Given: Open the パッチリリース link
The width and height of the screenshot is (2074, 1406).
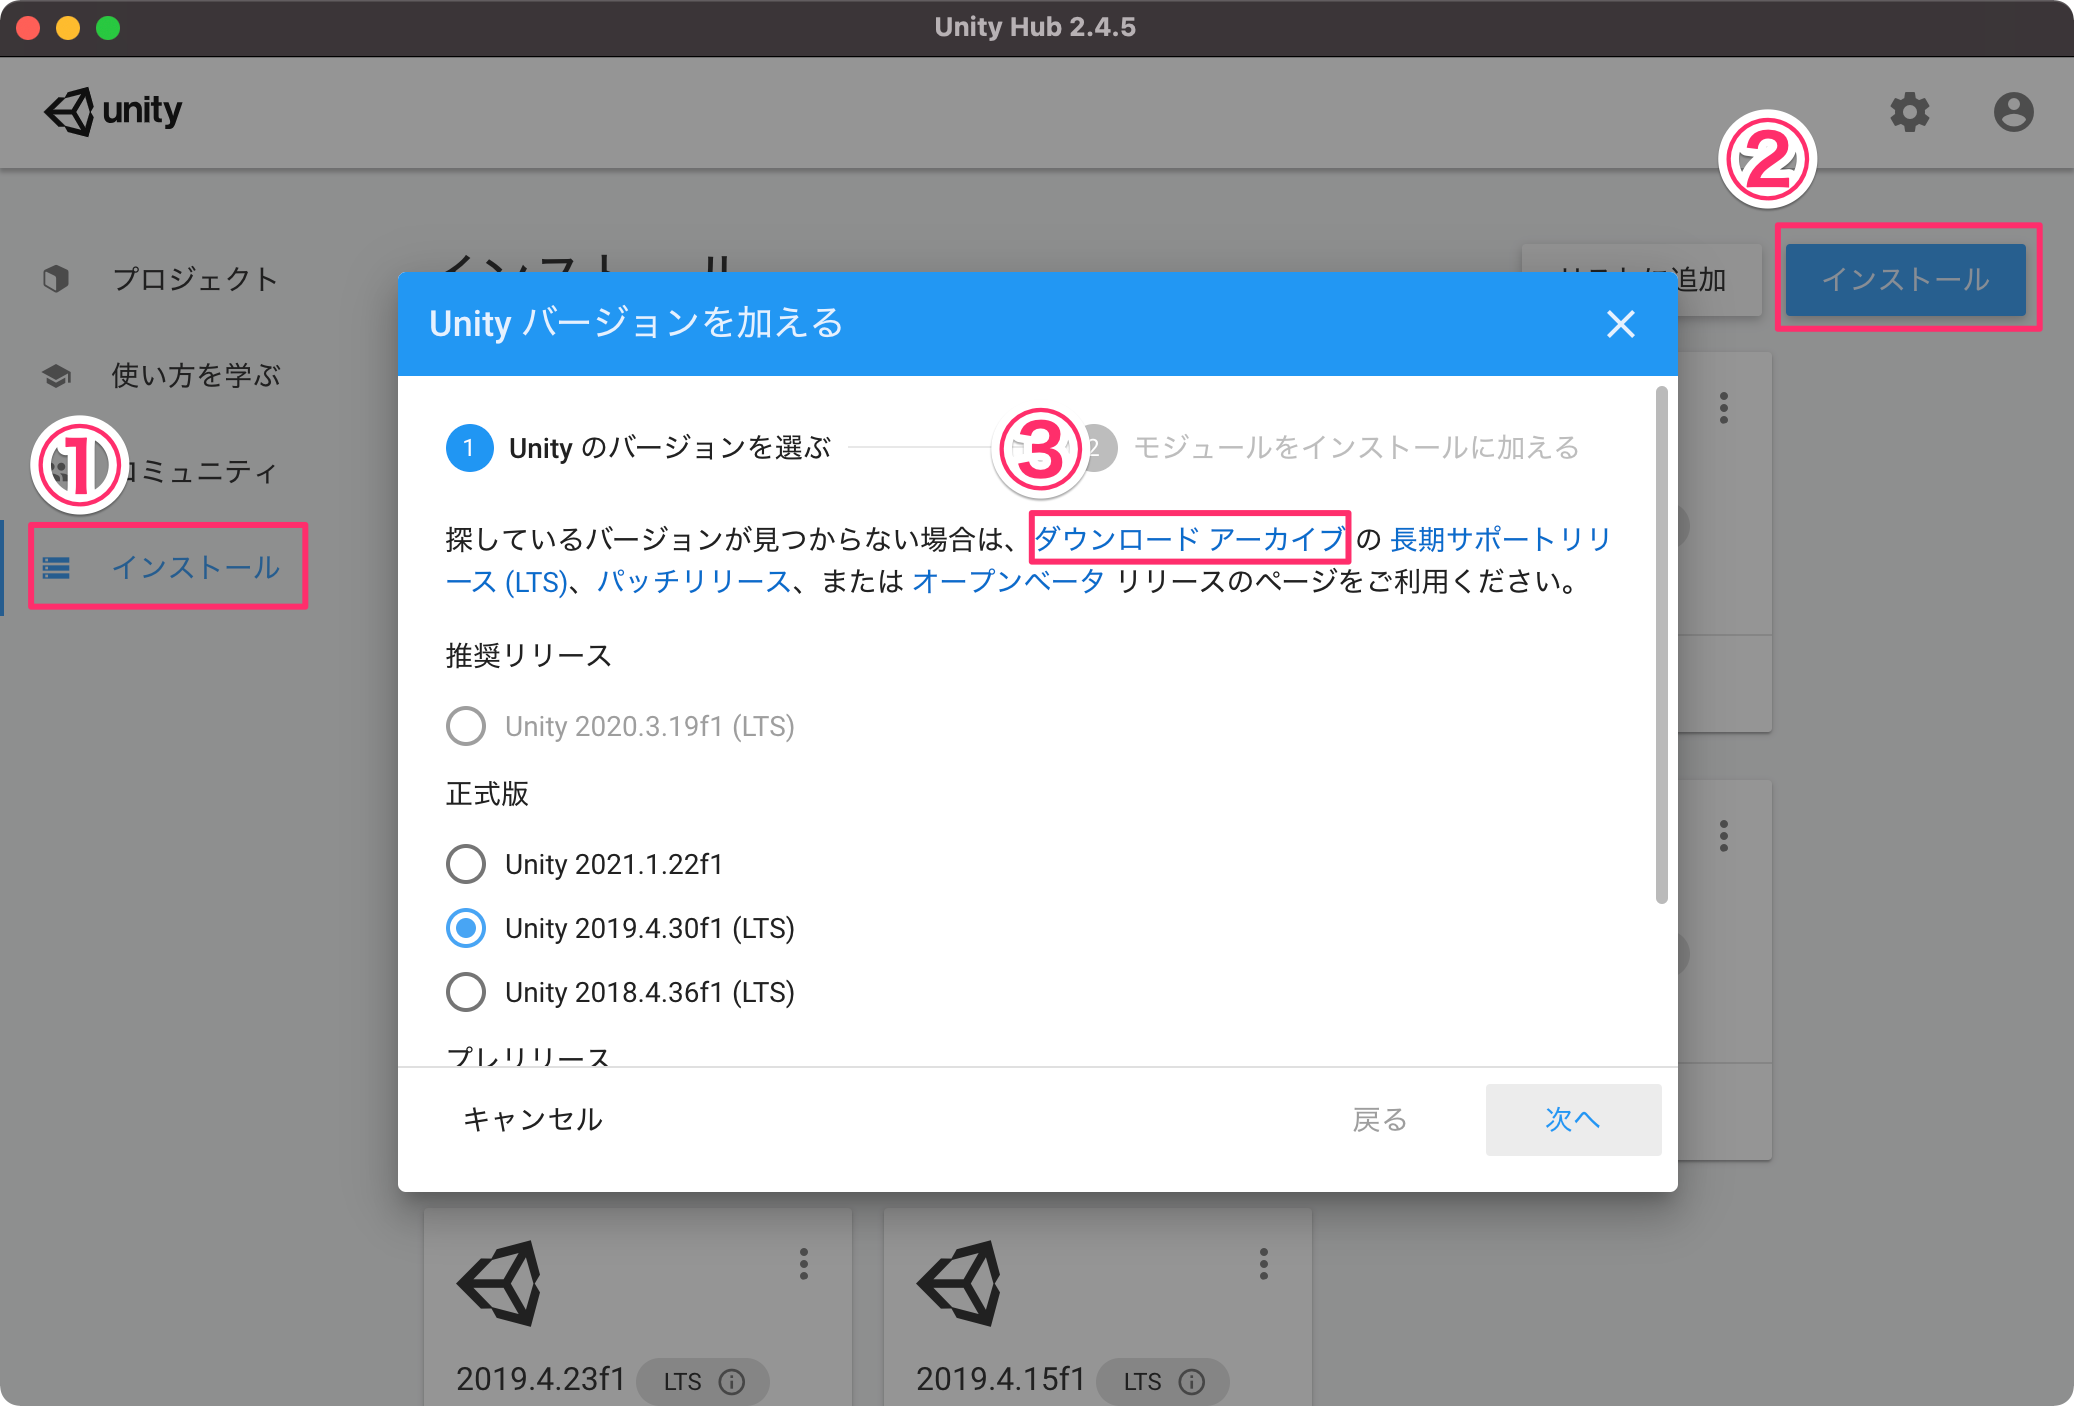Looking at the screenshot, I should [x=694, y=581].
